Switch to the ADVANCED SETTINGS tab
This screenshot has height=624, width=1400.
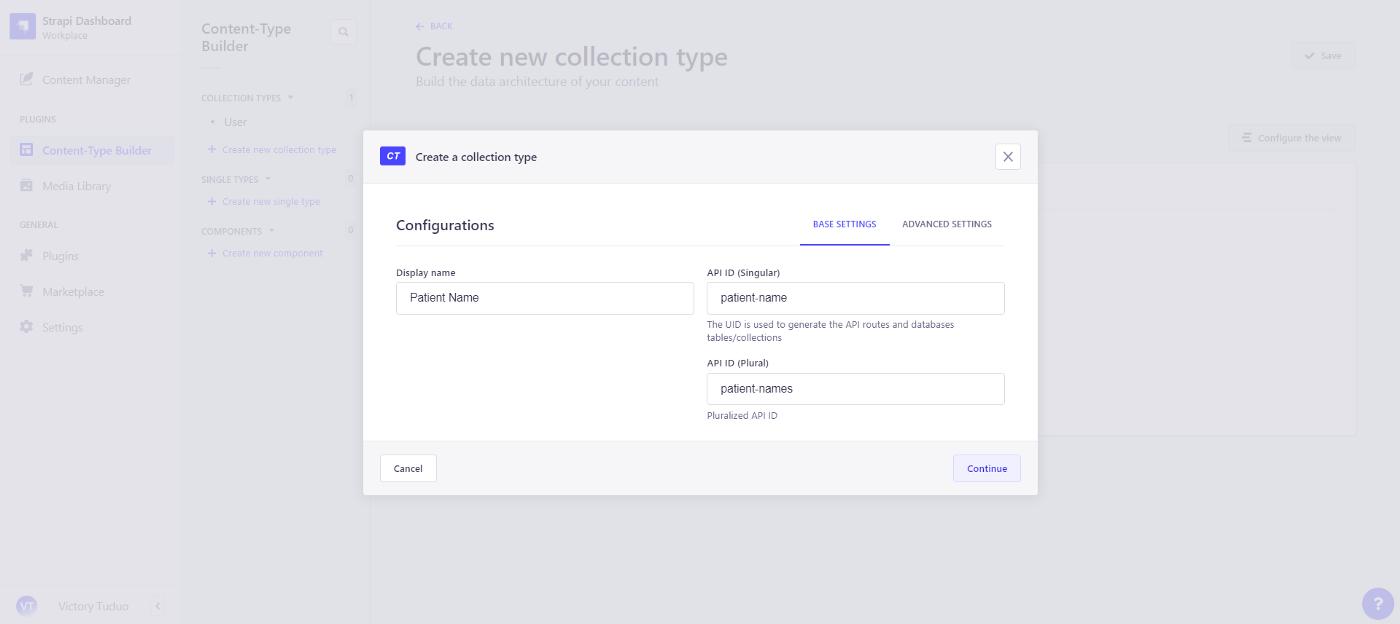(x=946, y=224)
